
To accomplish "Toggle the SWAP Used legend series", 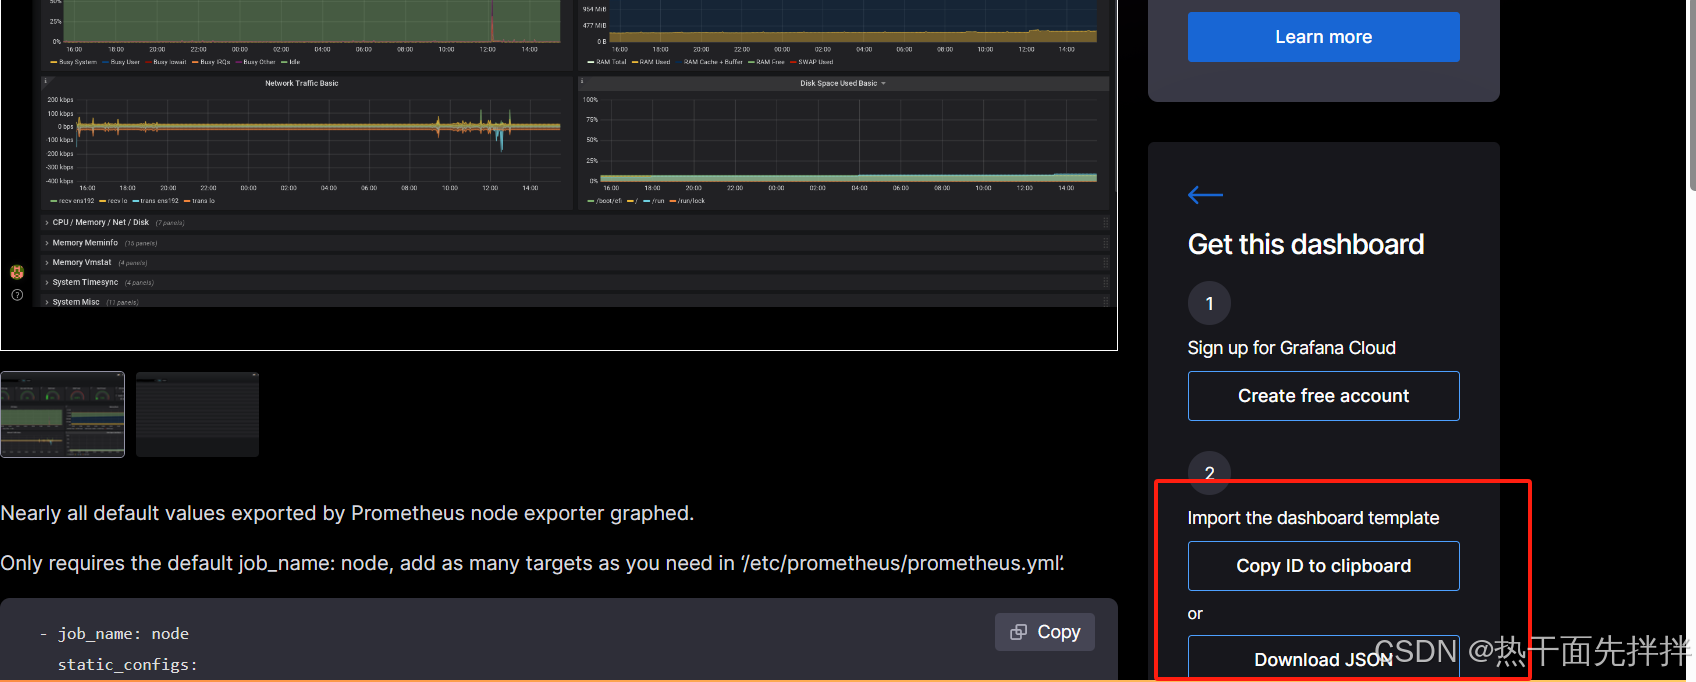I will tap(811, 62).
